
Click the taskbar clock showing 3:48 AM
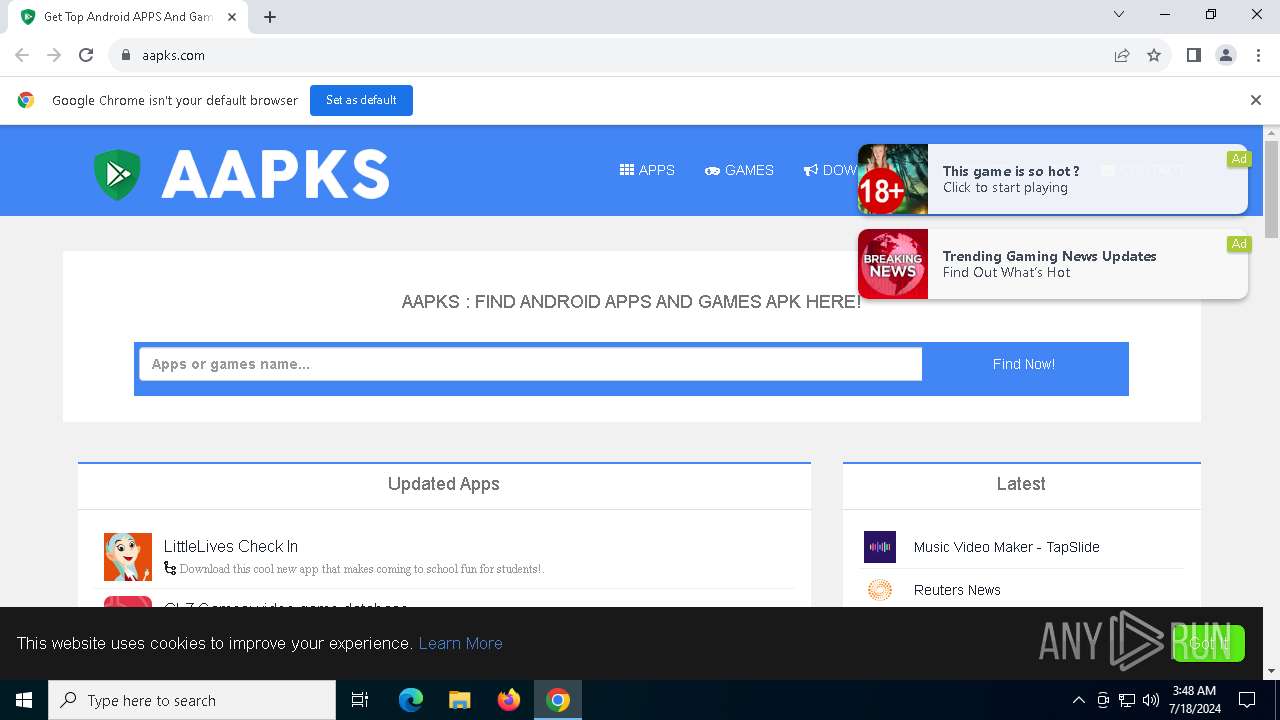coord(1194,700)
